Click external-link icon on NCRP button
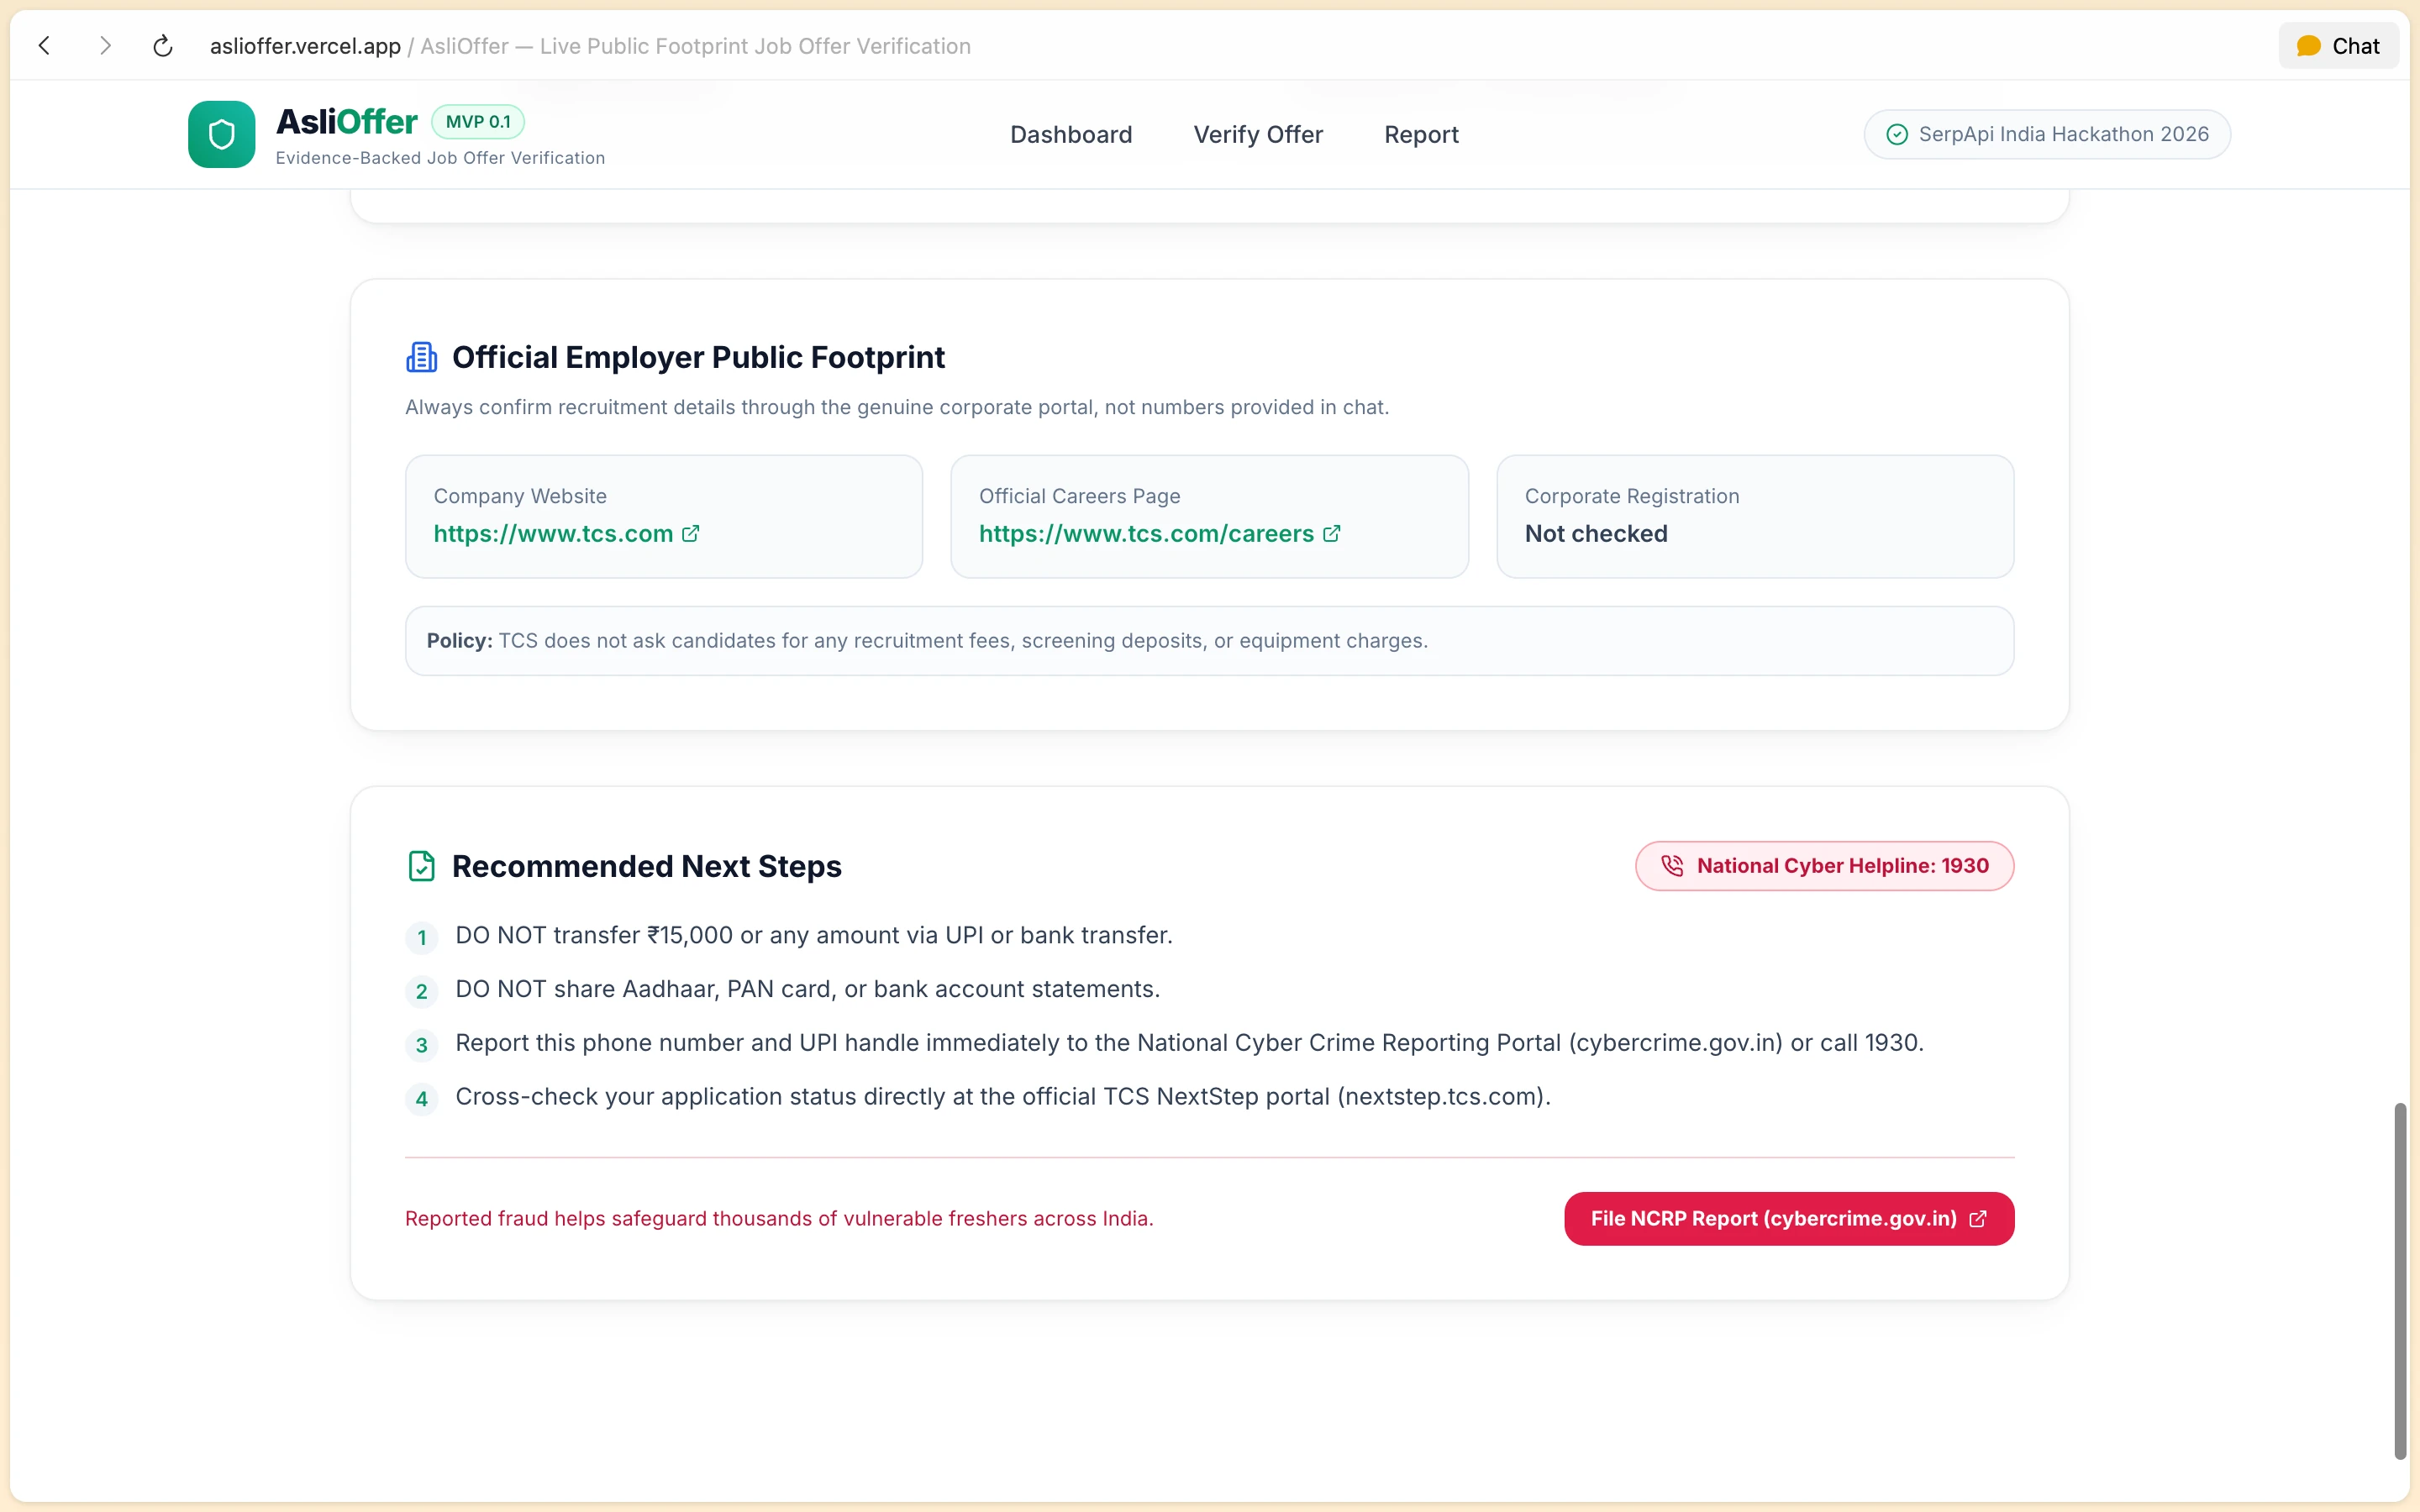This screenshot has height=1512, width=2420. (x=1977, y=1219)
